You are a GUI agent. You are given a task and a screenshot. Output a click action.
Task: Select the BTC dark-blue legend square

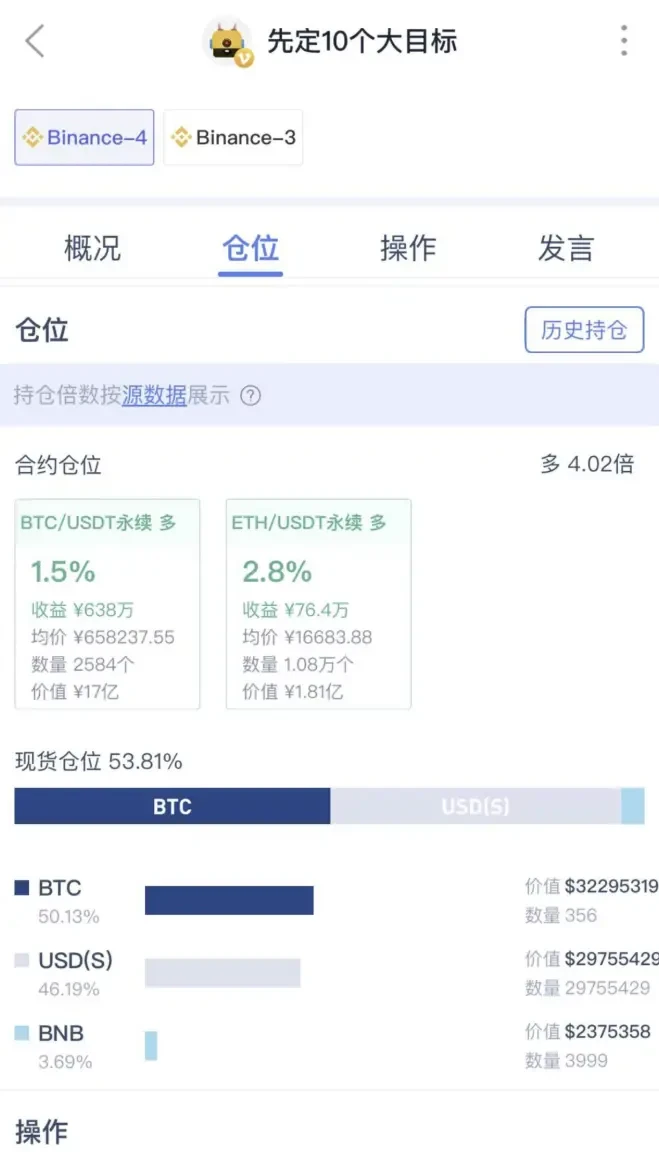click(x=25, y=887)
